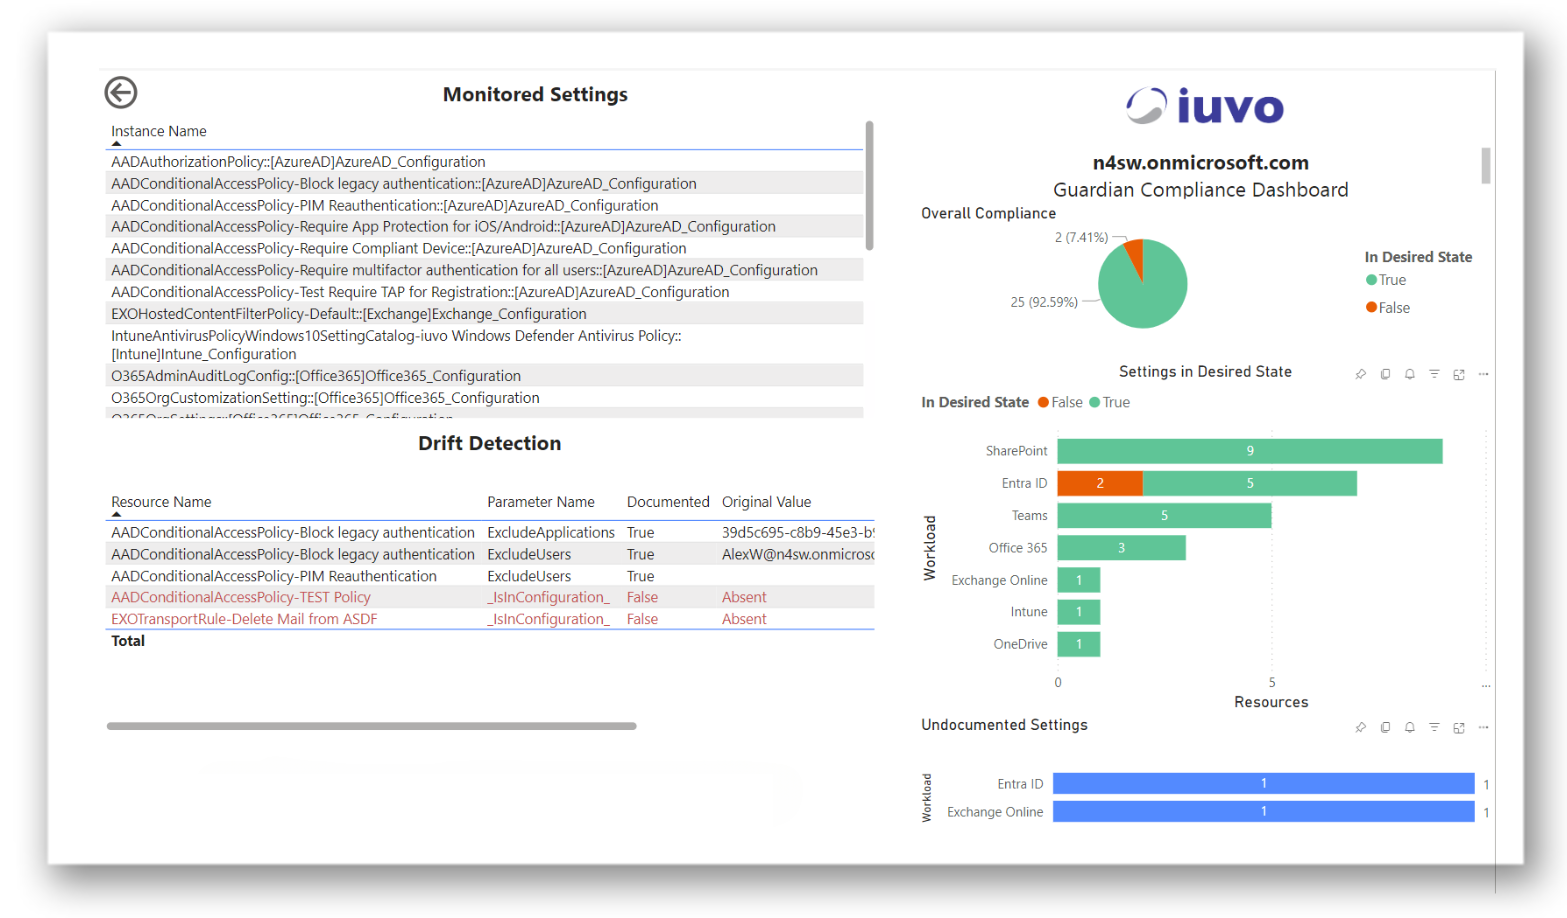Click the iuvo logo
Image resolution: width=1567 pixels, height=918 pixels.
(x=1205, y=106)
